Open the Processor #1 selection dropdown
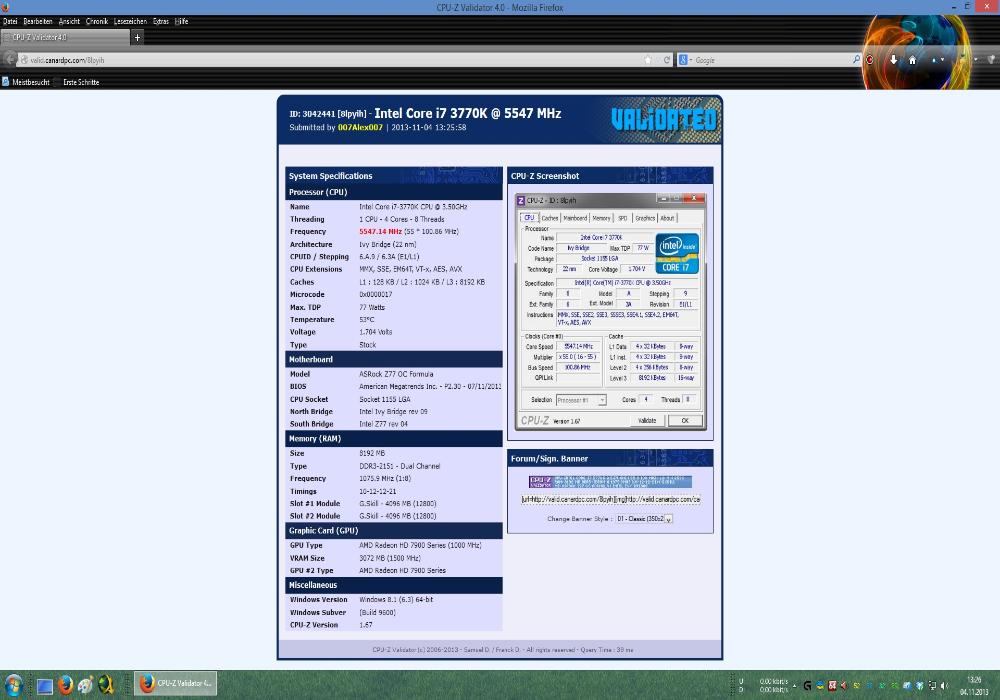 [581, 400]
